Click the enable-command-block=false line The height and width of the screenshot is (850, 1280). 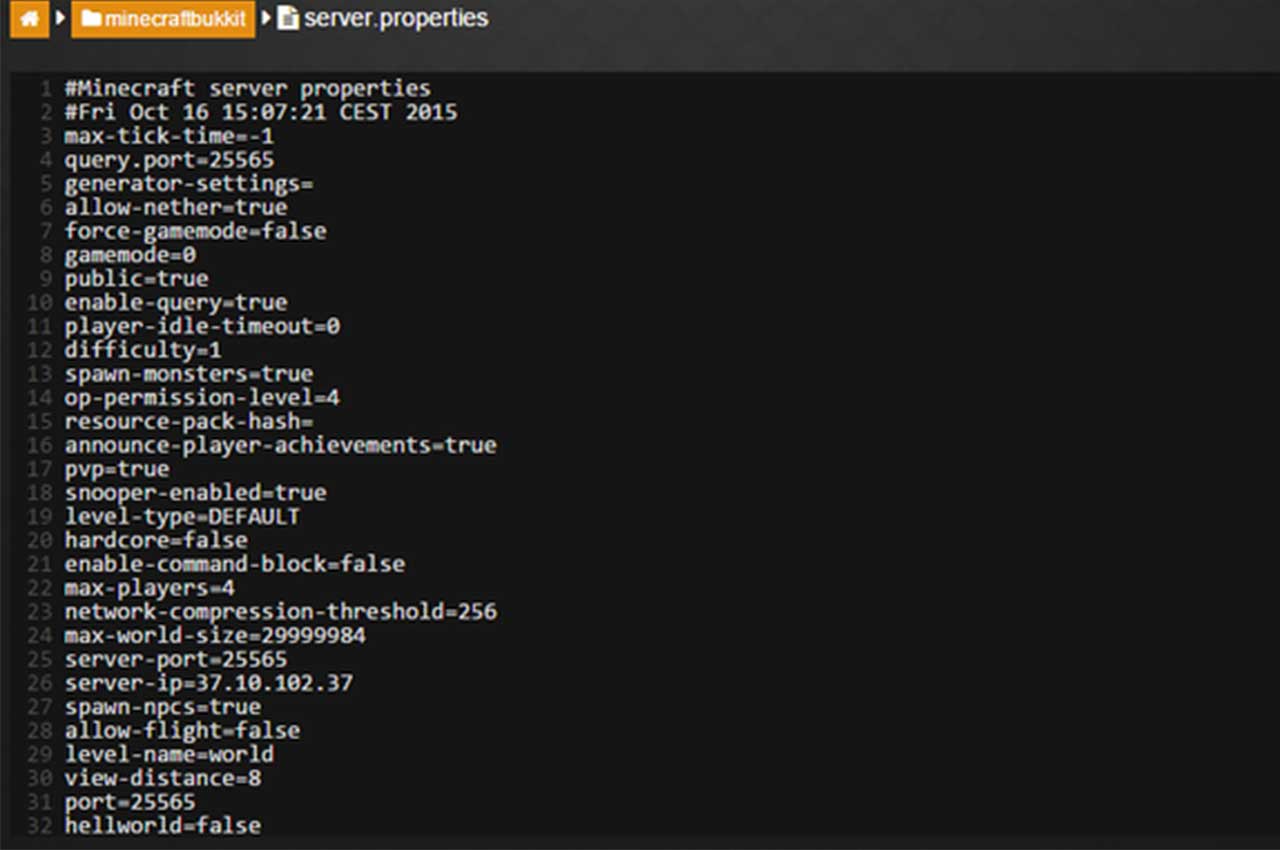click(x=235, y=564)
